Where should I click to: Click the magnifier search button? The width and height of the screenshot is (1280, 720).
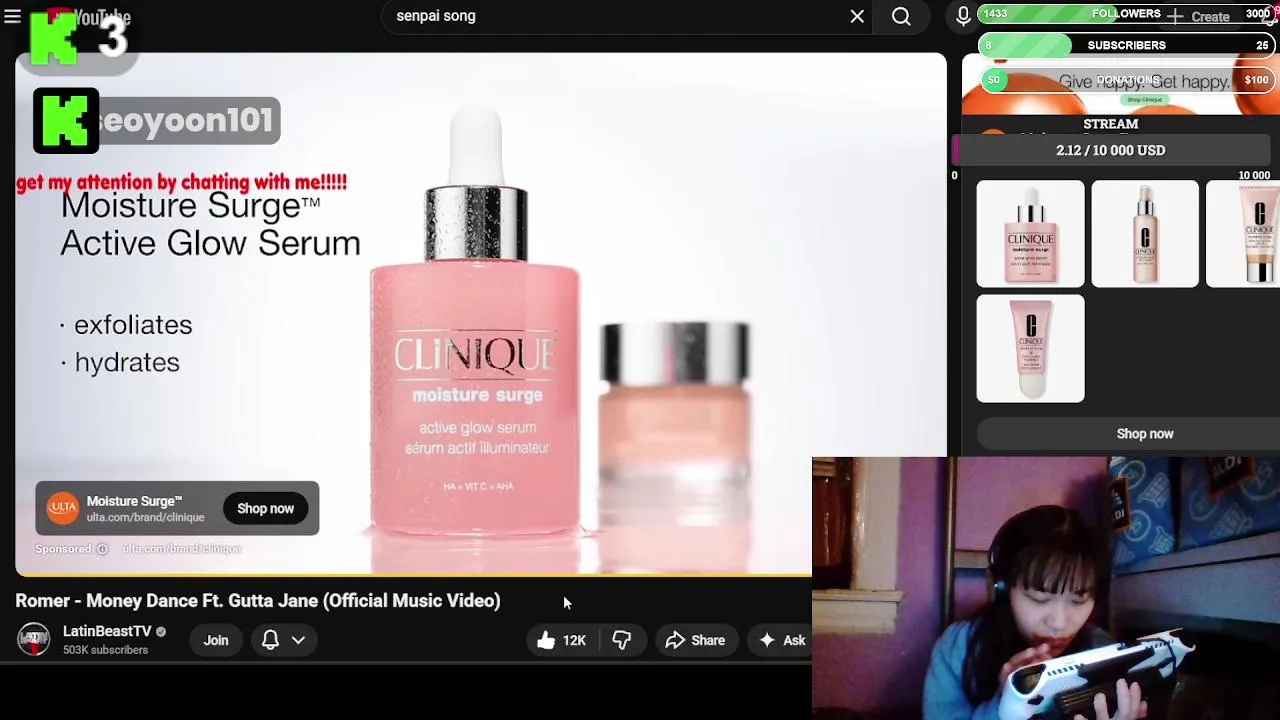click(901, 16)
